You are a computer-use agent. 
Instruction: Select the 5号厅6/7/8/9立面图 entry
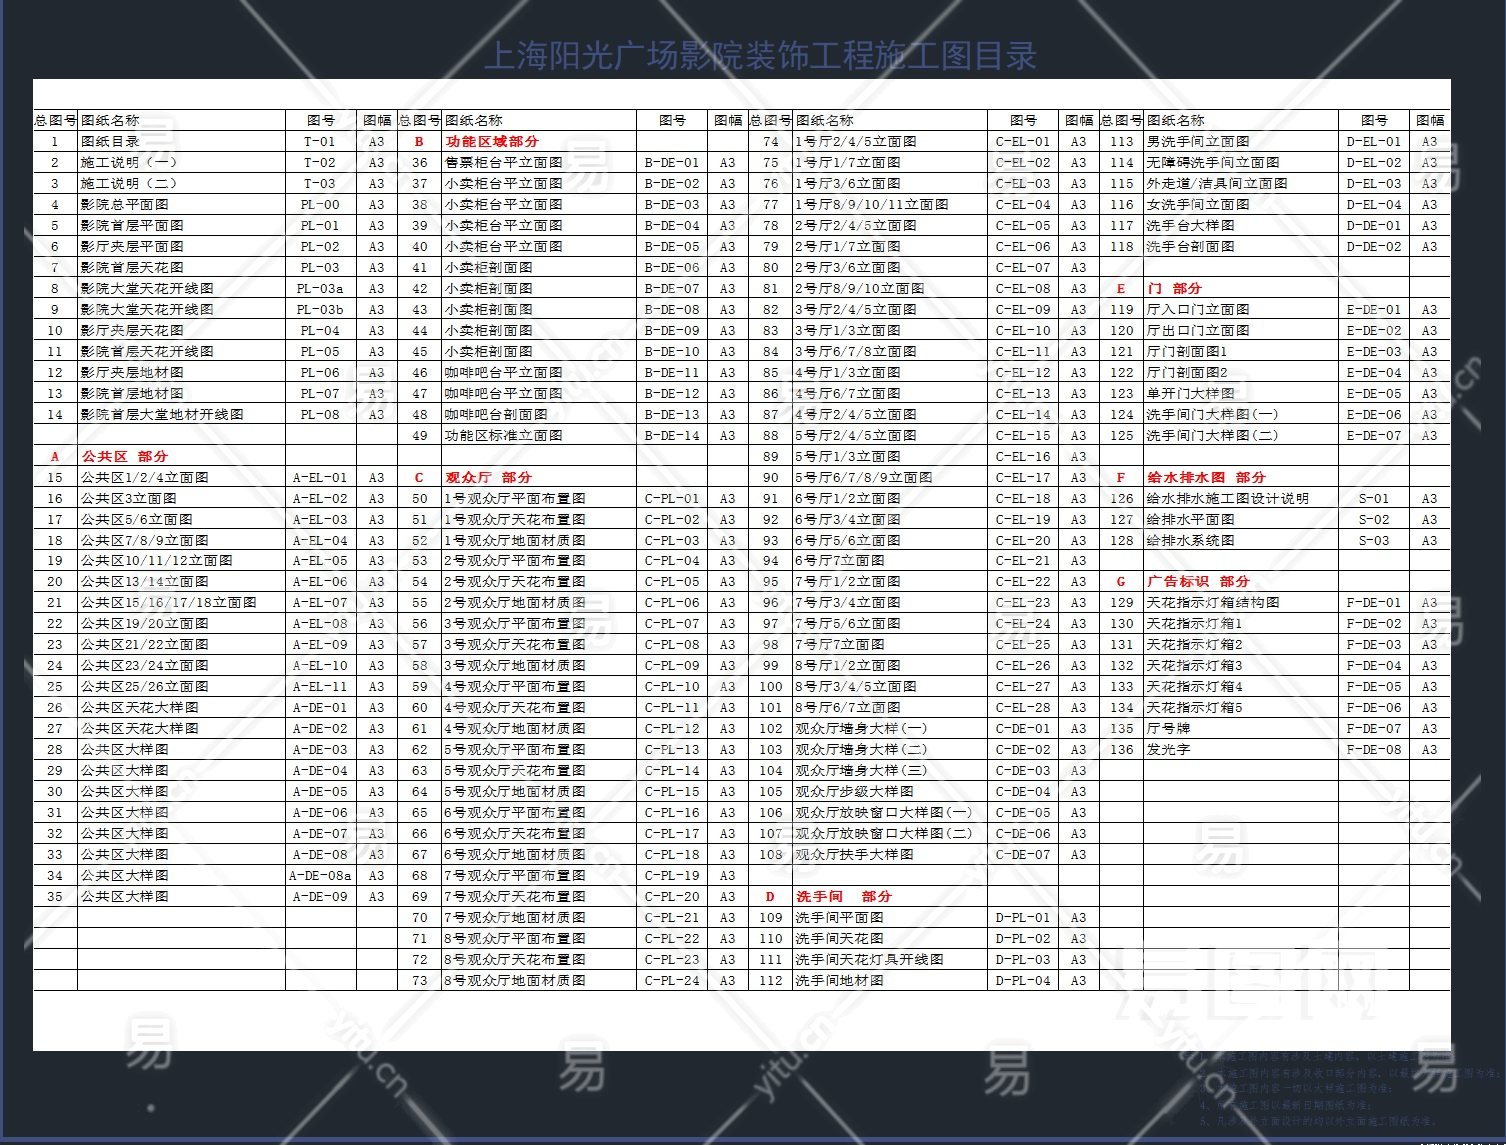coord(863,478)
